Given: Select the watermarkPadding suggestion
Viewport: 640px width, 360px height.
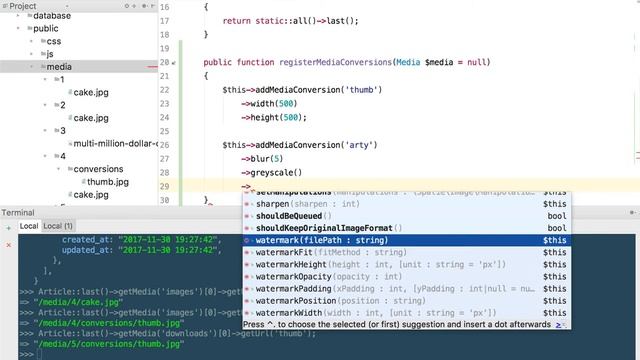Looking at the screenshot, I should coord(406,289).
